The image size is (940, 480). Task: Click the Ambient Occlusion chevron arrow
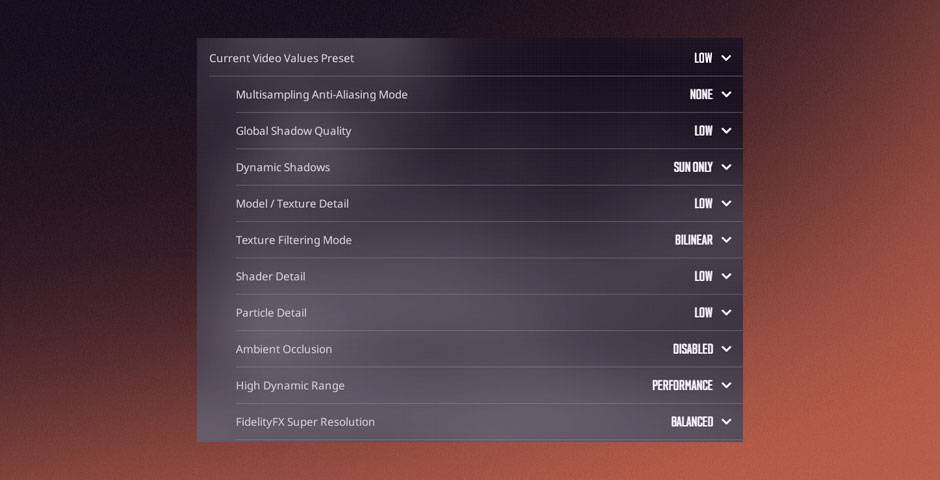coord(726,349)
